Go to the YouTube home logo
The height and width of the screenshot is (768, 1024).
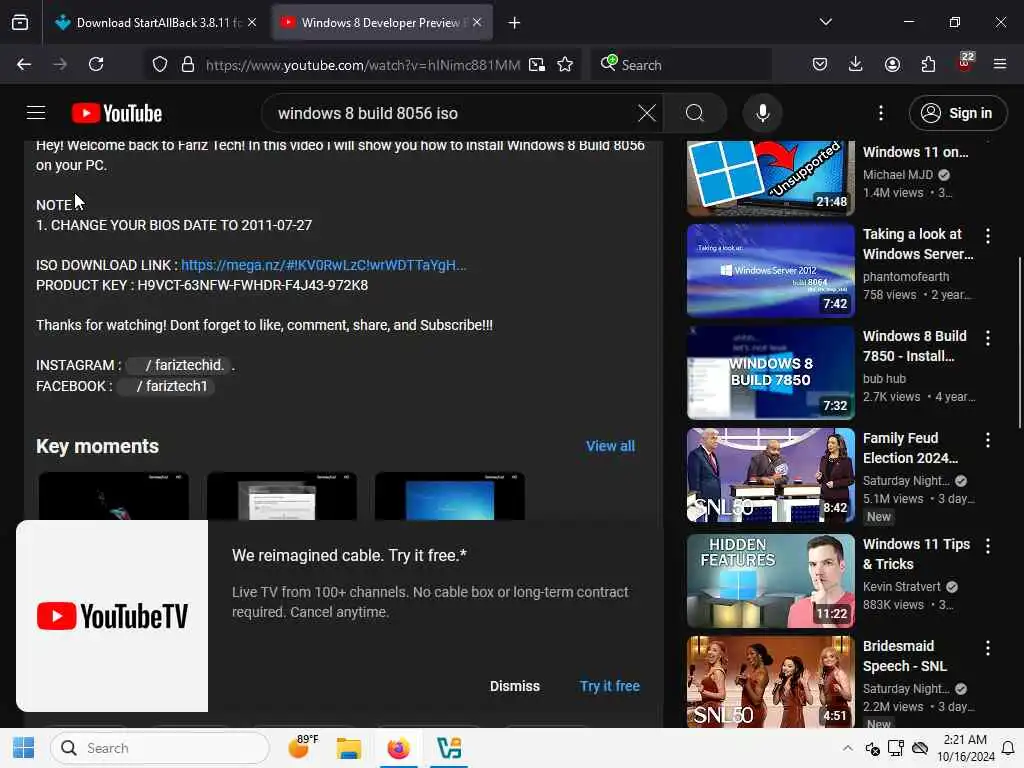[117, 113]
